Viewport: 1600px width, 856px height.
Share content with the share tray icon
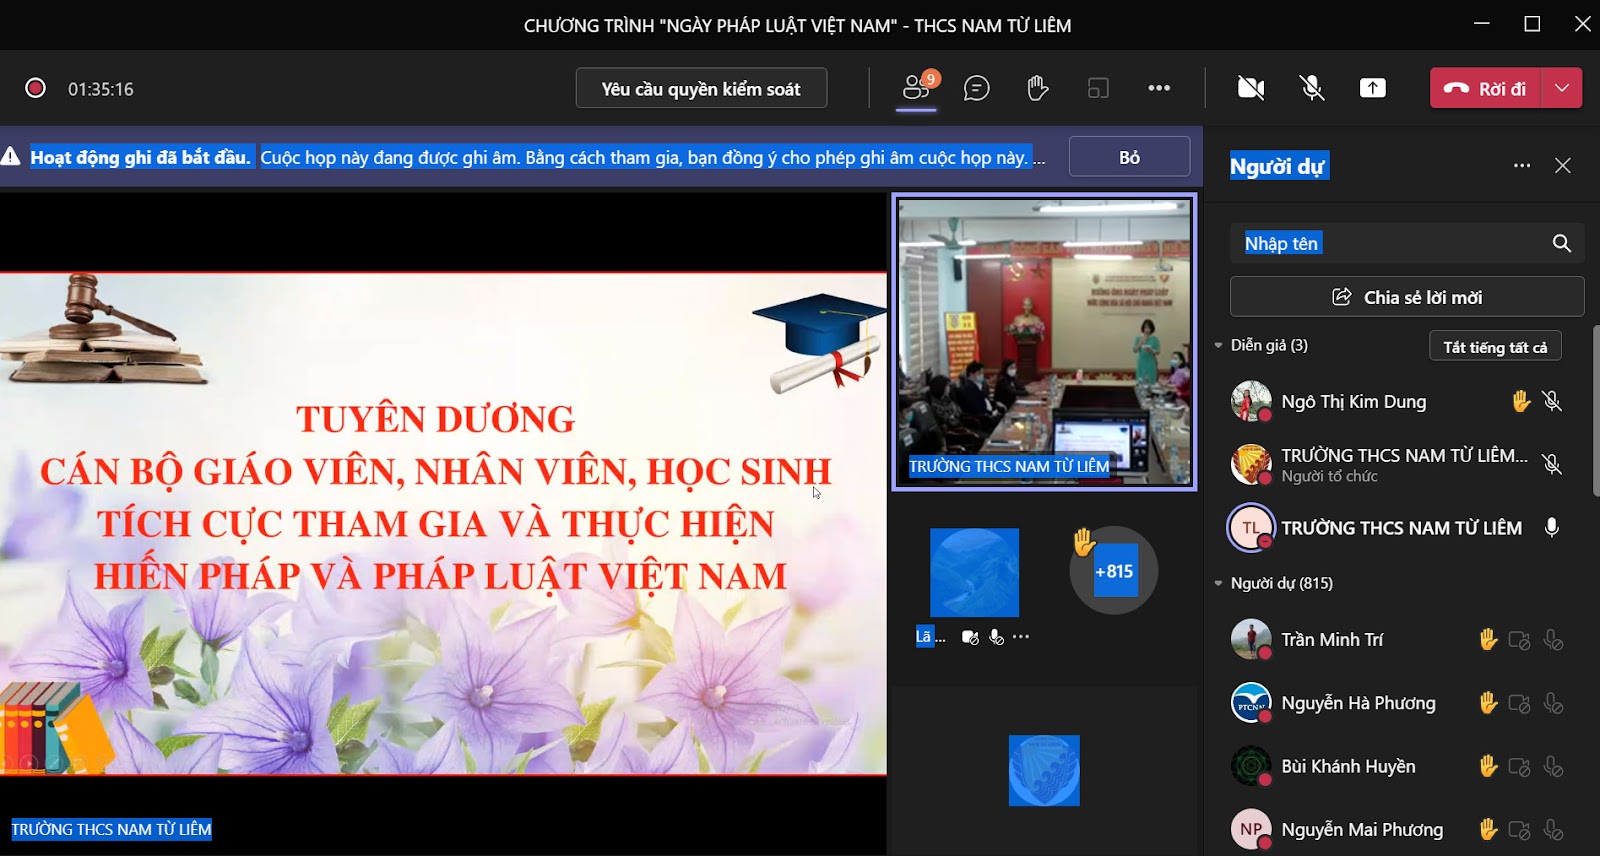click(x=1373, y=88)
